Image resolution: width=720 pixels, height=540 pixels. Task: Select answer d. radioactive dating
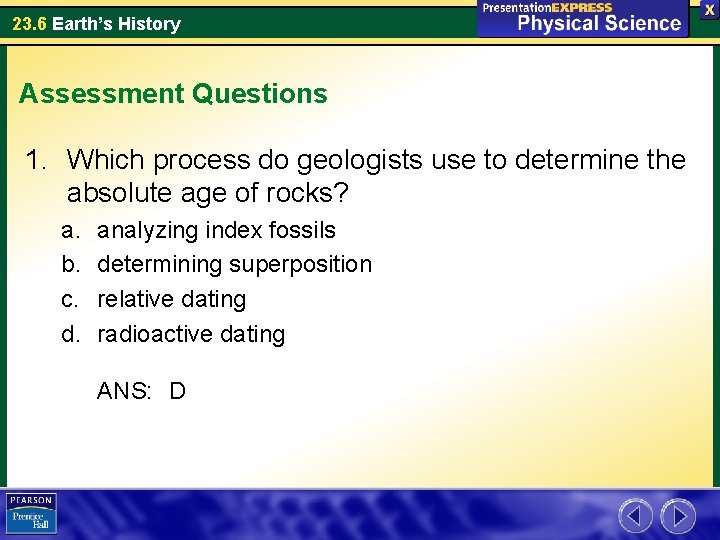173,334
